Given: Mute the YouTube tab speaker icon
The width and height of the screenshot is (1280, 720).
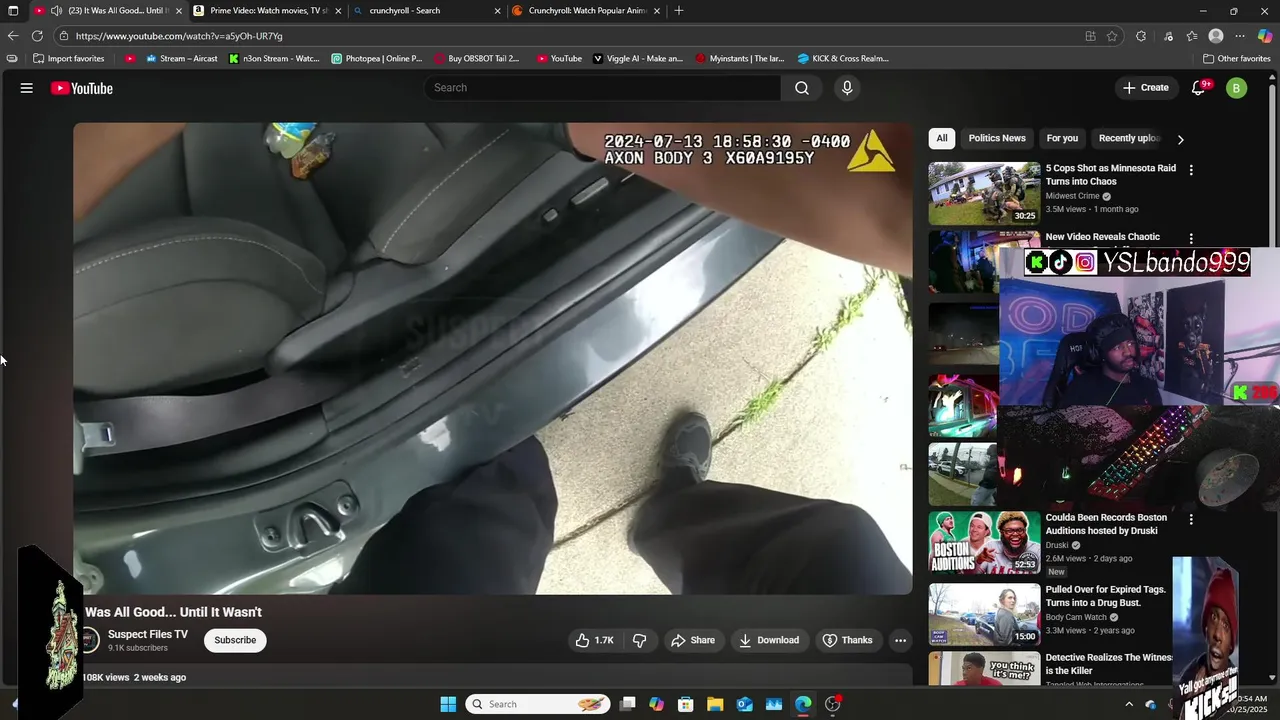Looking at the screenshot, I should pyautogui.click(x=56, y=11).
